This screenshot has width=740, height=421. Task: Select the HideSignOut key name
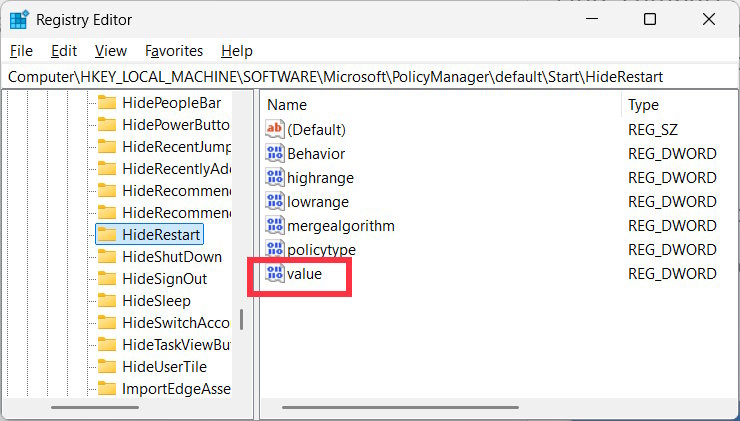tap(164, 278)
